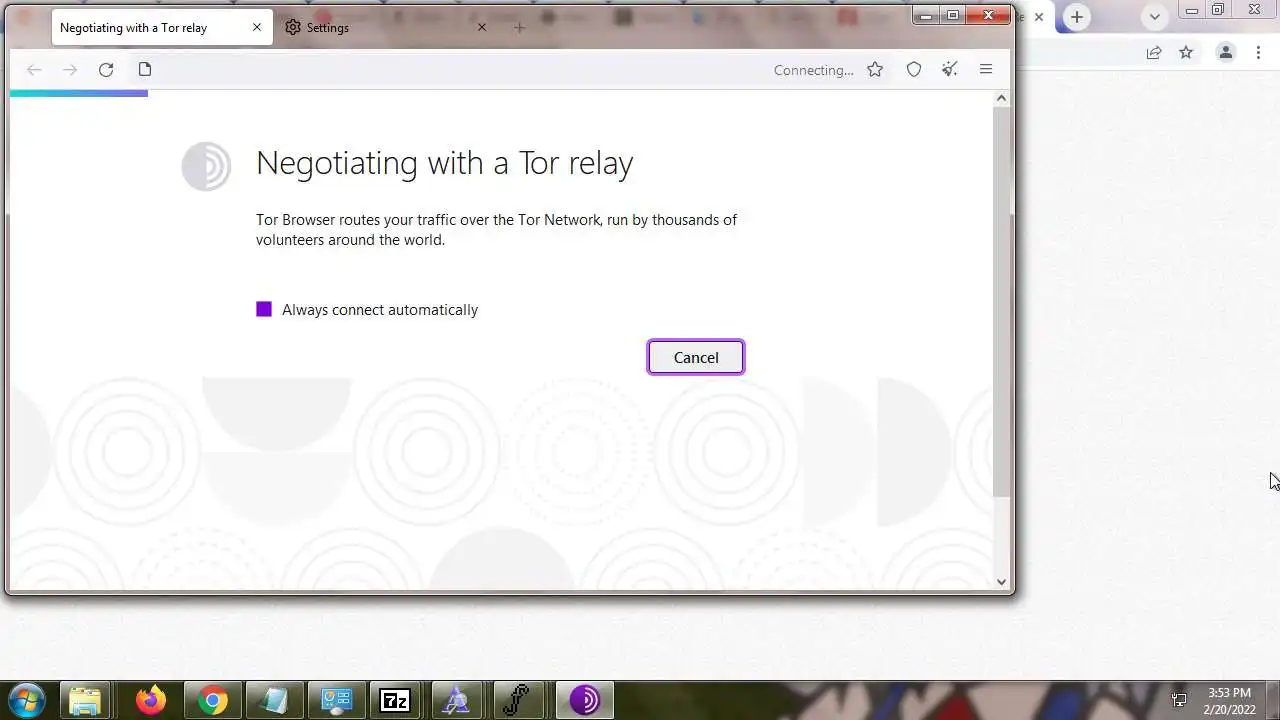This screenshot has height=720, width=1280.
Task: Switch to Tor Browser taskbar icon
Action: click(x=585, y=700)
